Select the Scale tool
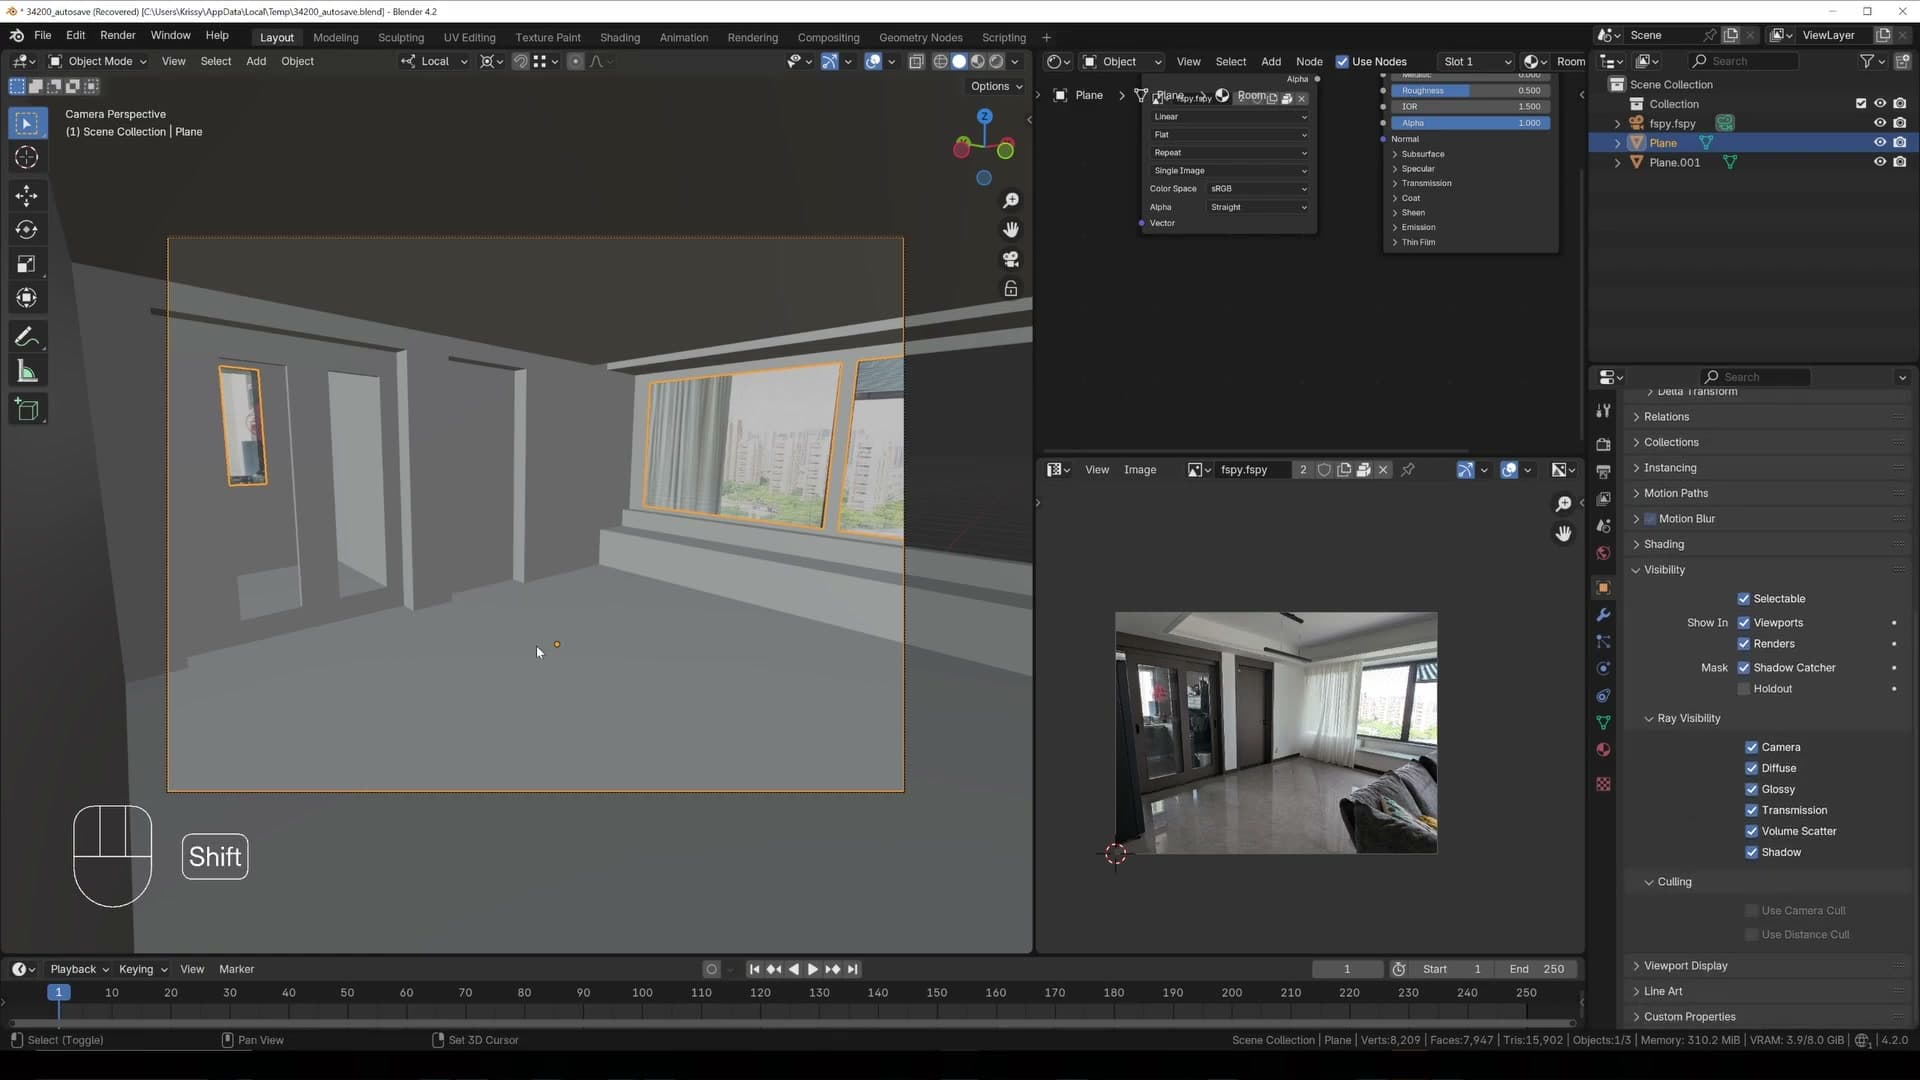The height and width of the screenshot is (1080, 1920). click(27, 264)
